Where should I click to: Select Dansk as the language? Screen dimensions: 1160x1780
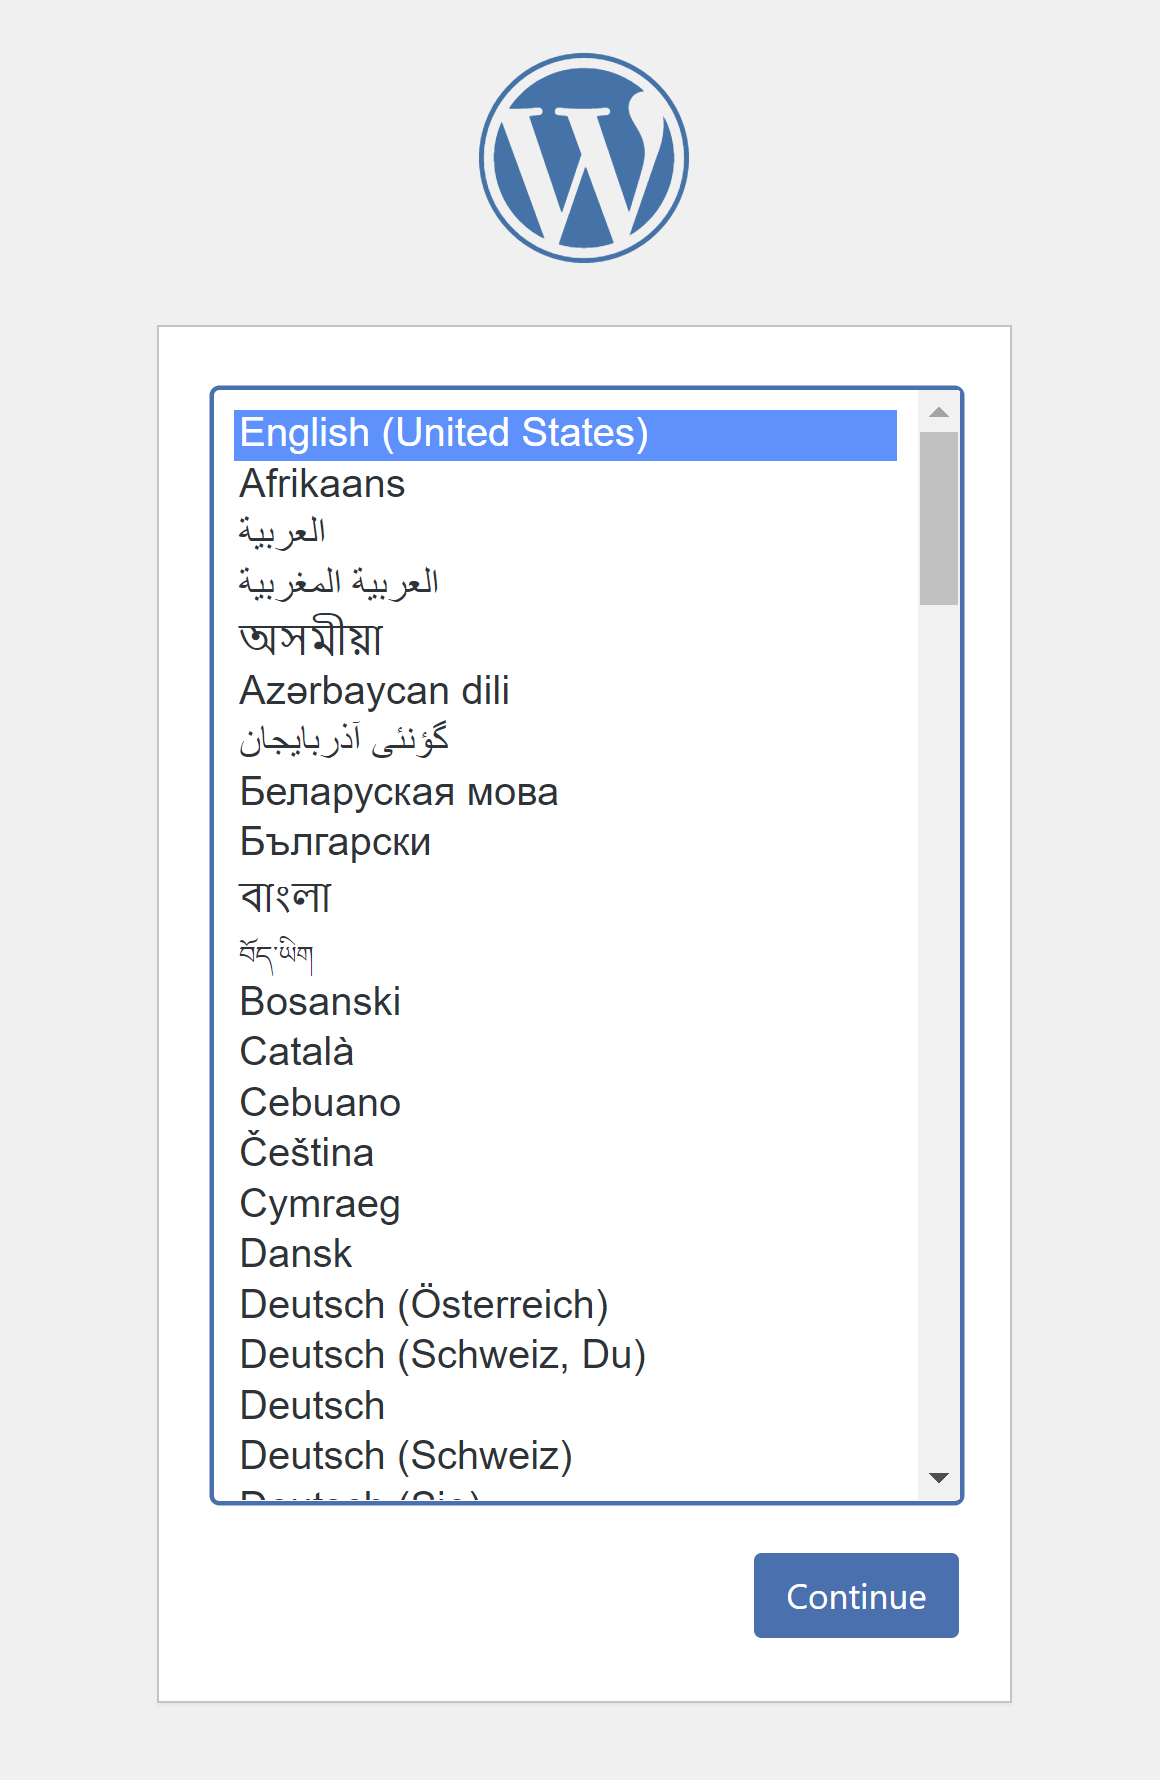(x=295, y=1254)
